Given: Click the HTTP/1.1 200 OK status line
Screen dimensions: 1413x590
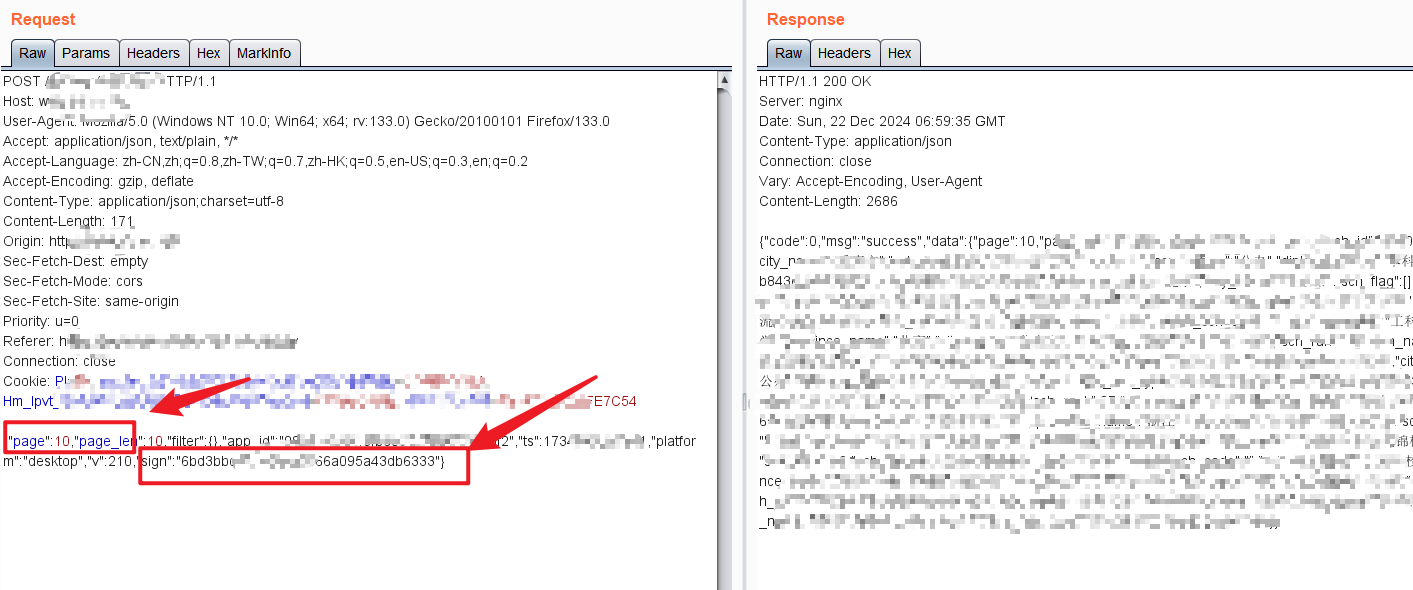Looking at the screenshot, I should point(815,81).
